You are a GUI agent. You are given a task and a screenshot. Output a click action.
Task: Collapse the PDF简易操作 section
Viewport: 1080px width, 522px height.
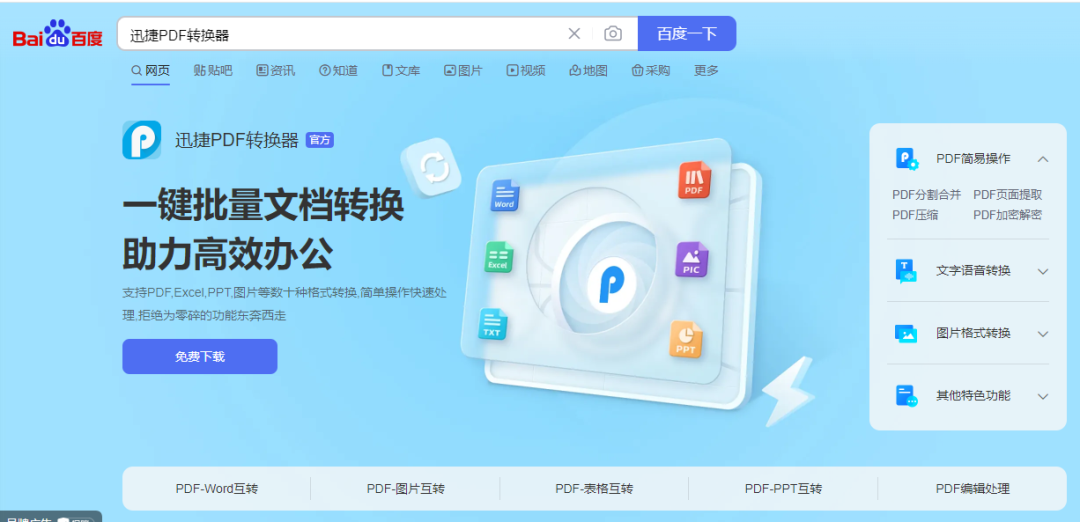tap(1043, 159)
